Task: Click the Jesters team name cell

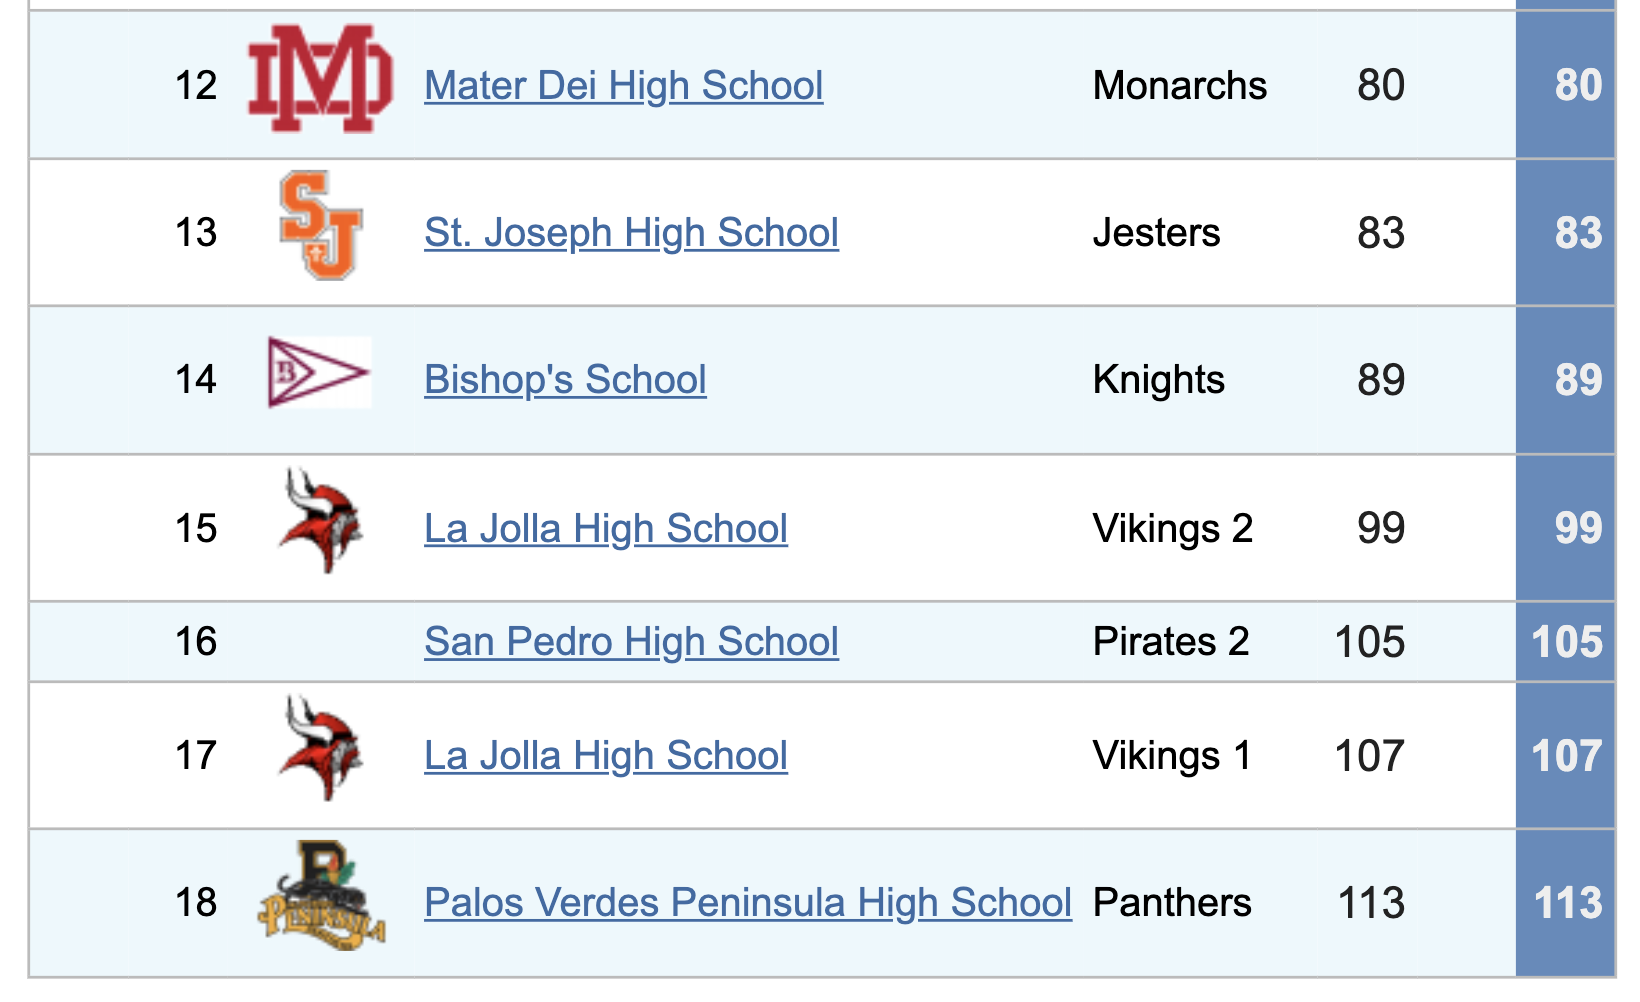Action: 1157,232
